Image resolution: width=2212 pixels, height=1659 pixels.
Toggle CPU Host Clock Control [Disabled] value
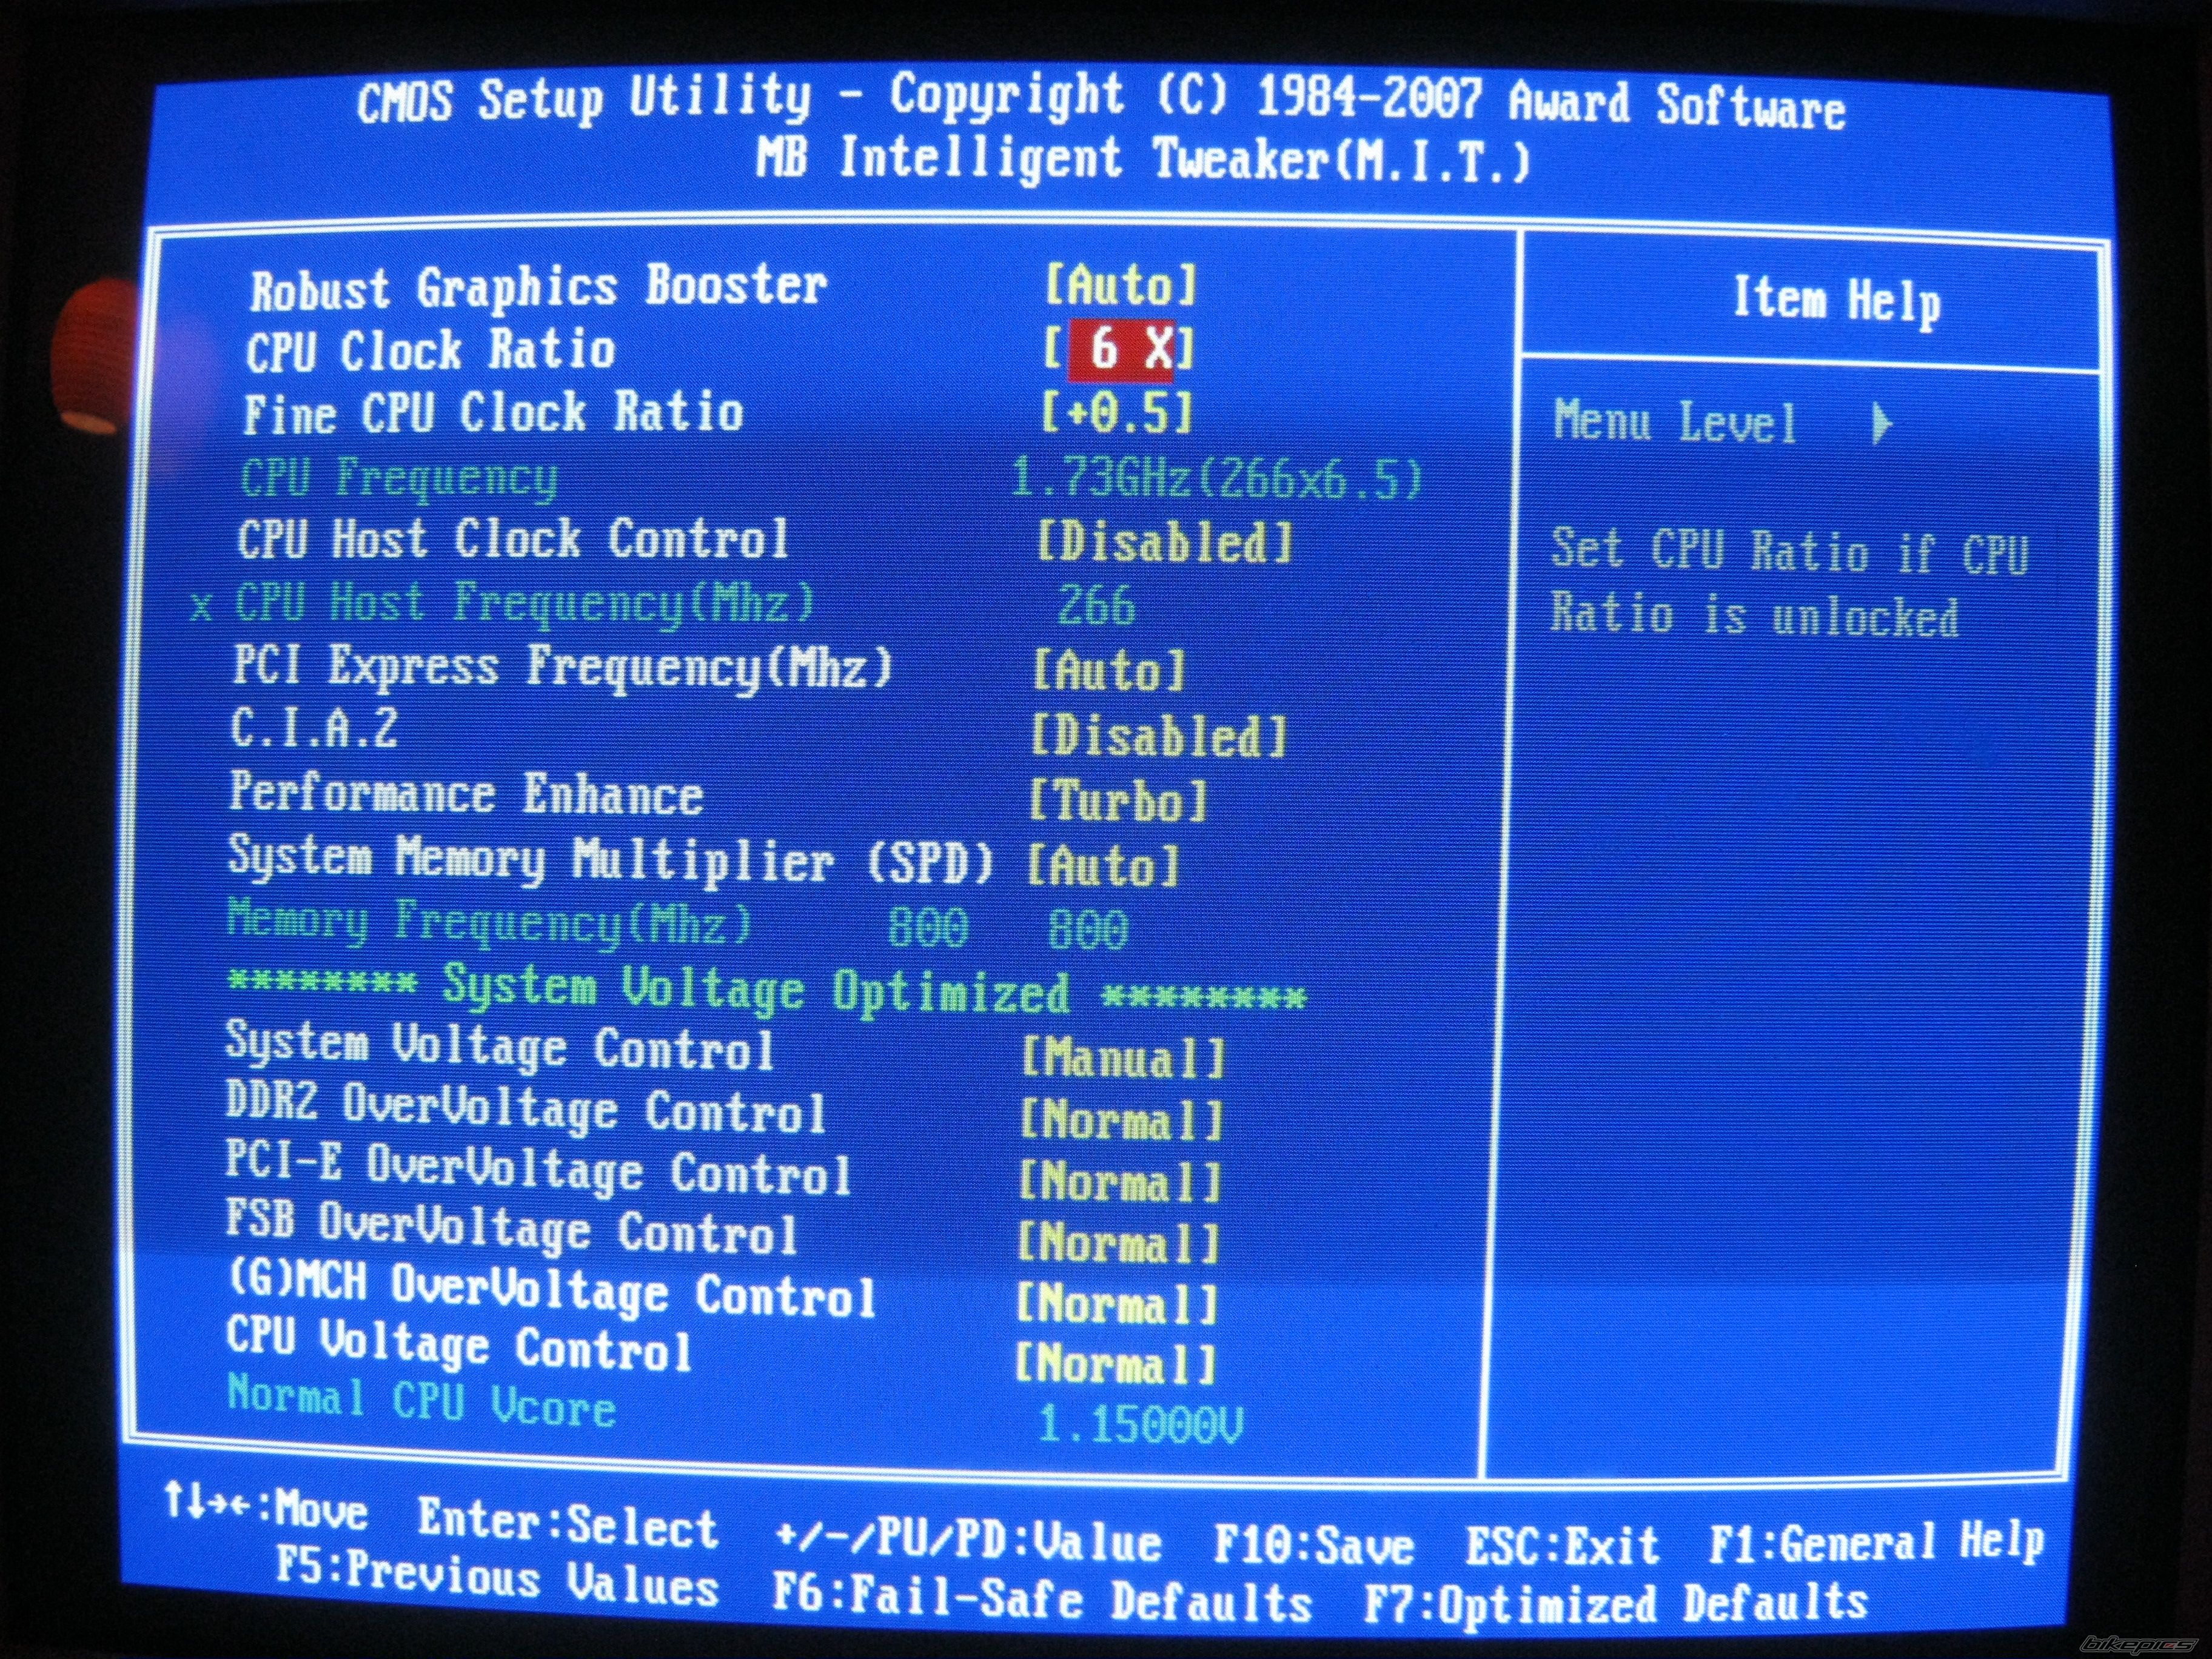pyautogui.click(x=1165, y=542)
